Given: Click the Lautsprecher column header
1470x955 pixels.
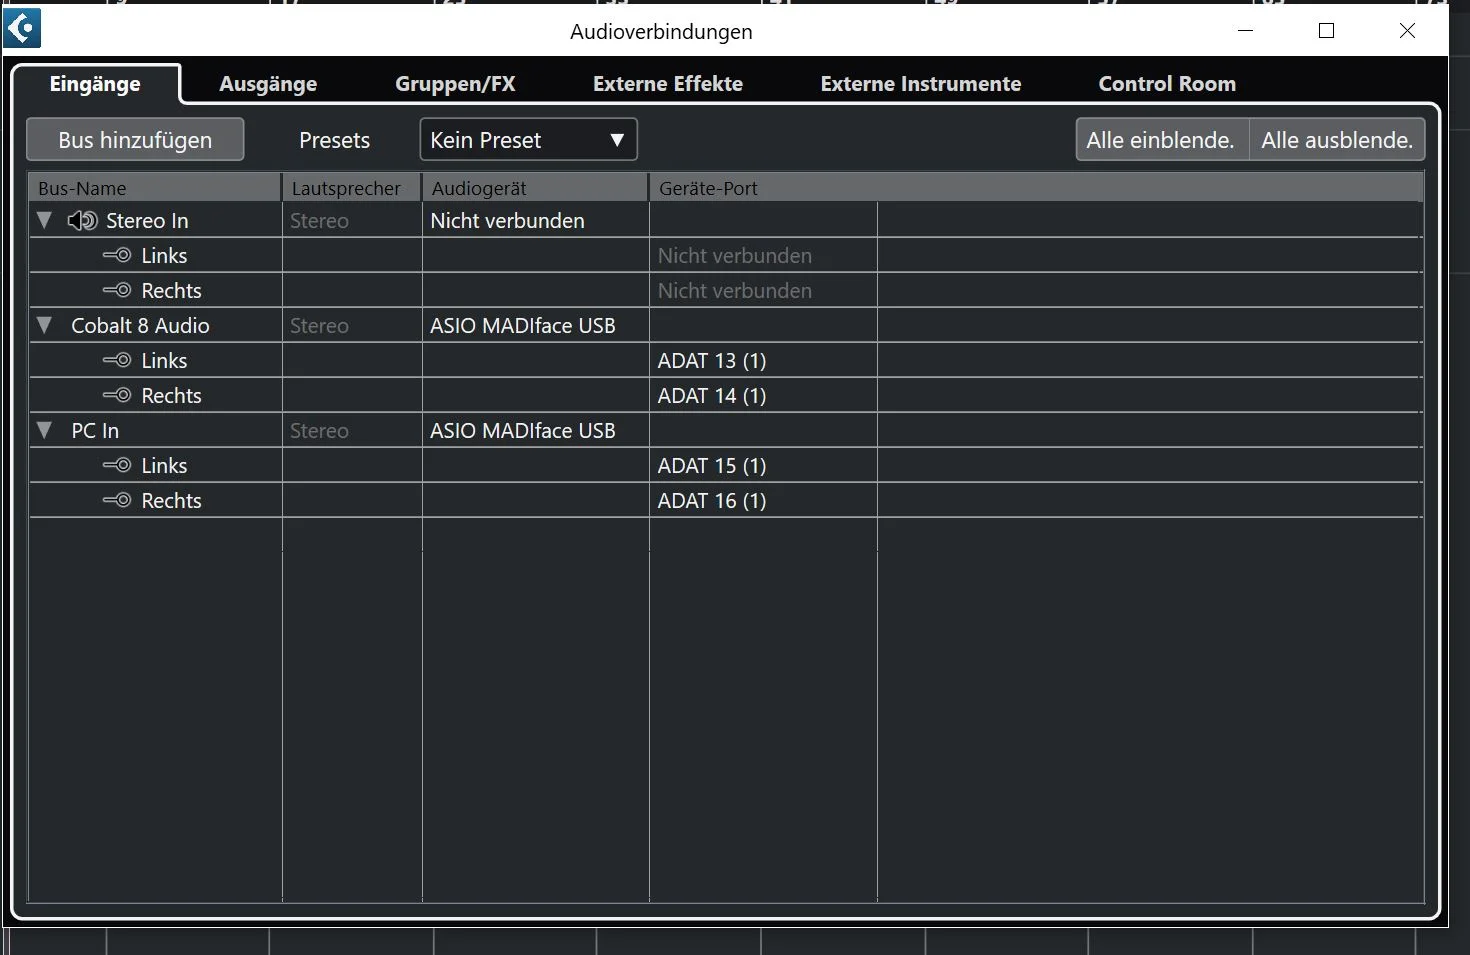Looking at the screenshot, I should click(x=352, y=188).
